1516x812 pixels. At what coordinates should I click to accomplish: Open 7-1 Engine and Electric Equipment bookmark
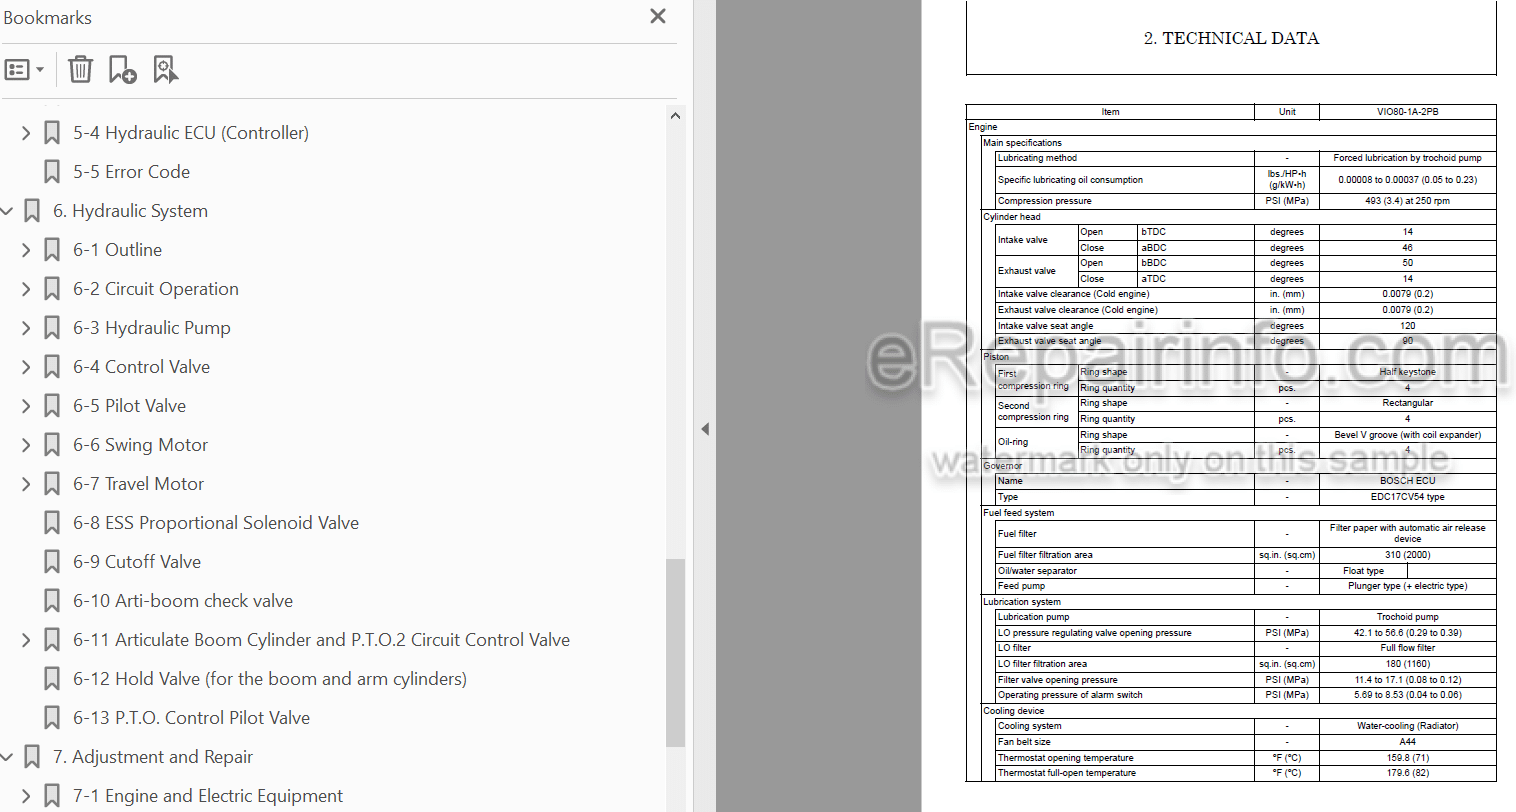tap(208, 796)
